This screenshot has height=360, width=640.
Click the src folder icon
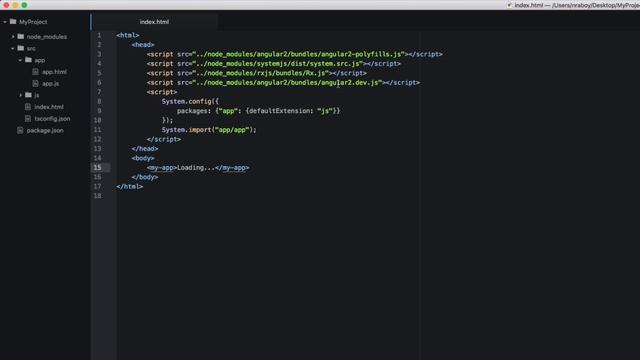coord(21,48)
